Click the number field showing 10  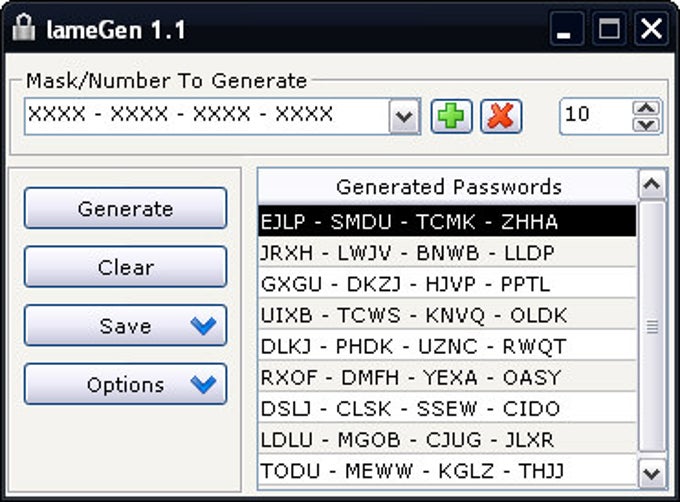coord(596,116)
